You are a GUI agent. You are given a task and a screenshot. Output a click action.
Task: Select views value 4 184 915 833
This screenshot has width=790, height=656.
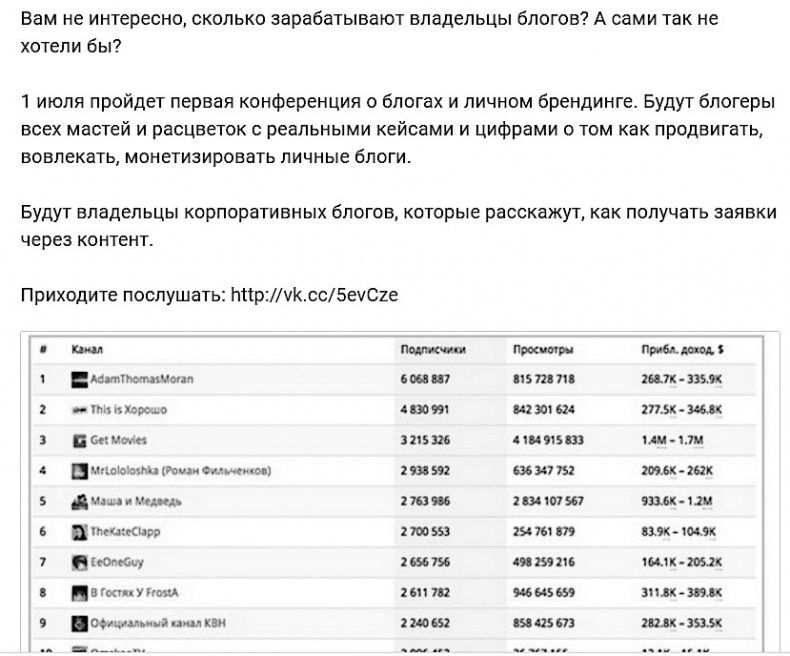click(548, 440)
